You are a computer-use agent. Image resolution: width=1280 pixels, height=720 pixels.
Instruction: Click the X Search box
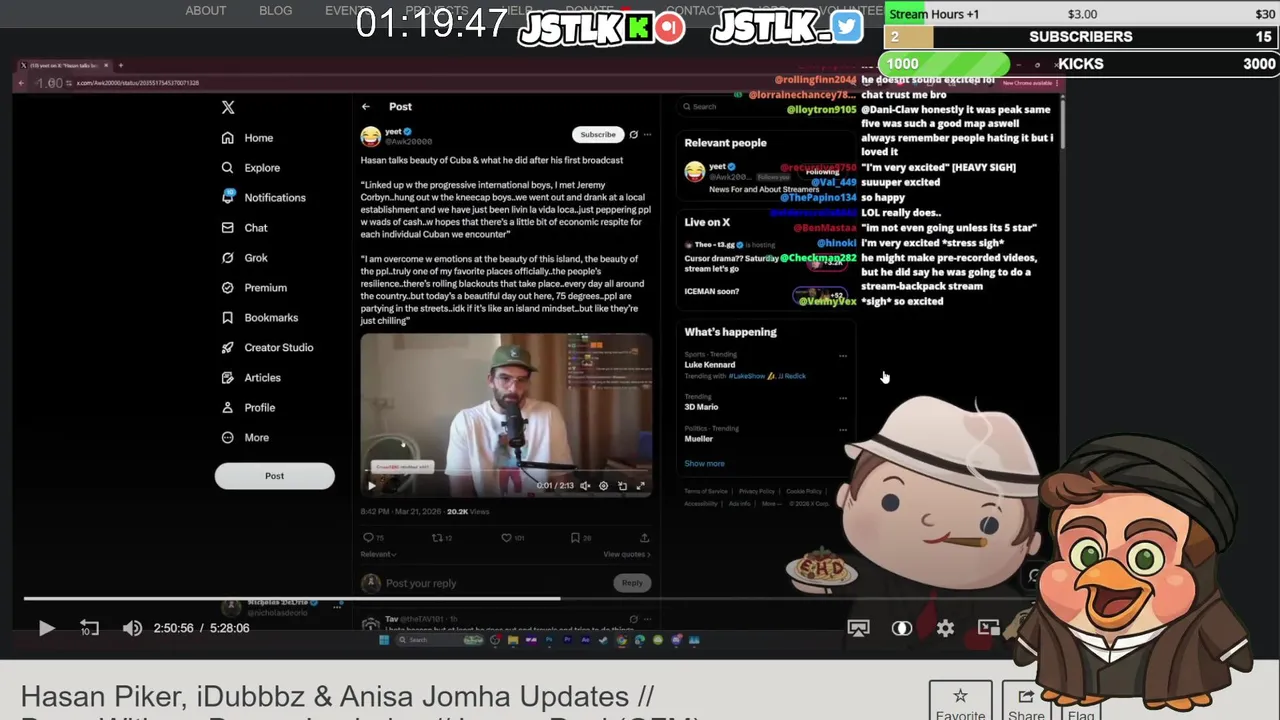point(765,106)
